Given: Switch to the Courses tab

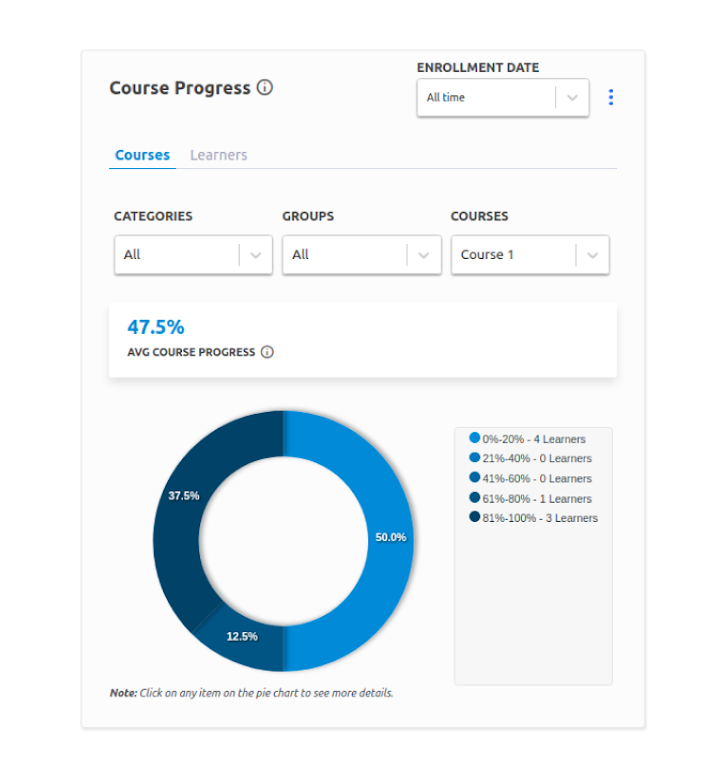Looking at the screenshot, I should [142, 155].
